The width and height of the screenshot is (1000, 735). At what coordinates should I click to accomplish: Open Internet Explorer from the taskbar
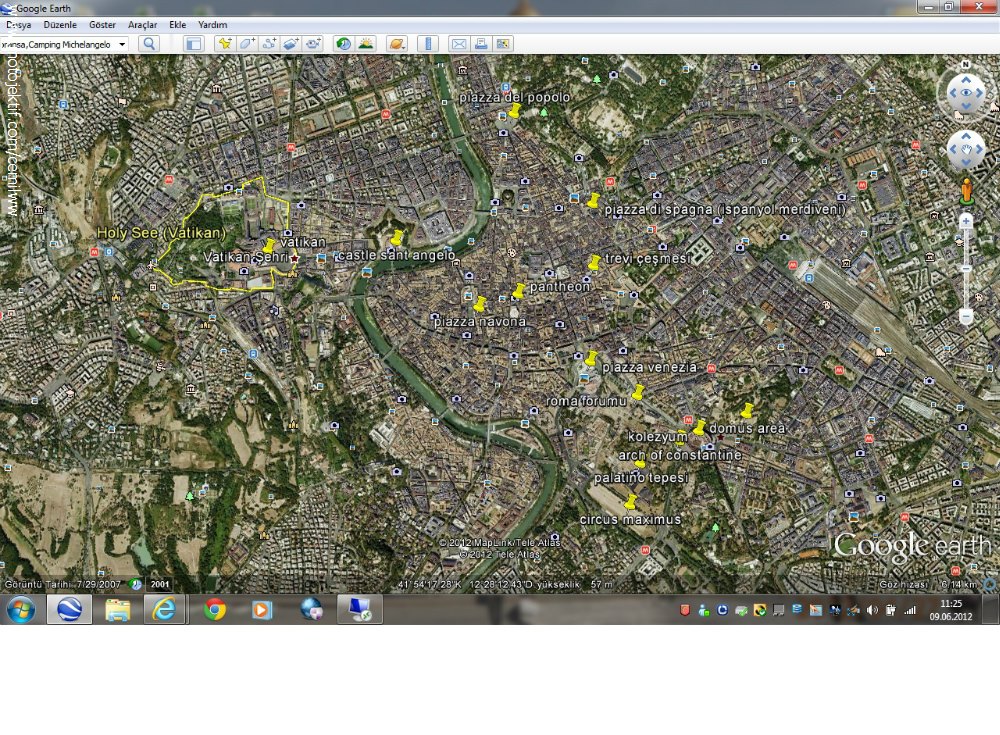[164, 610]
